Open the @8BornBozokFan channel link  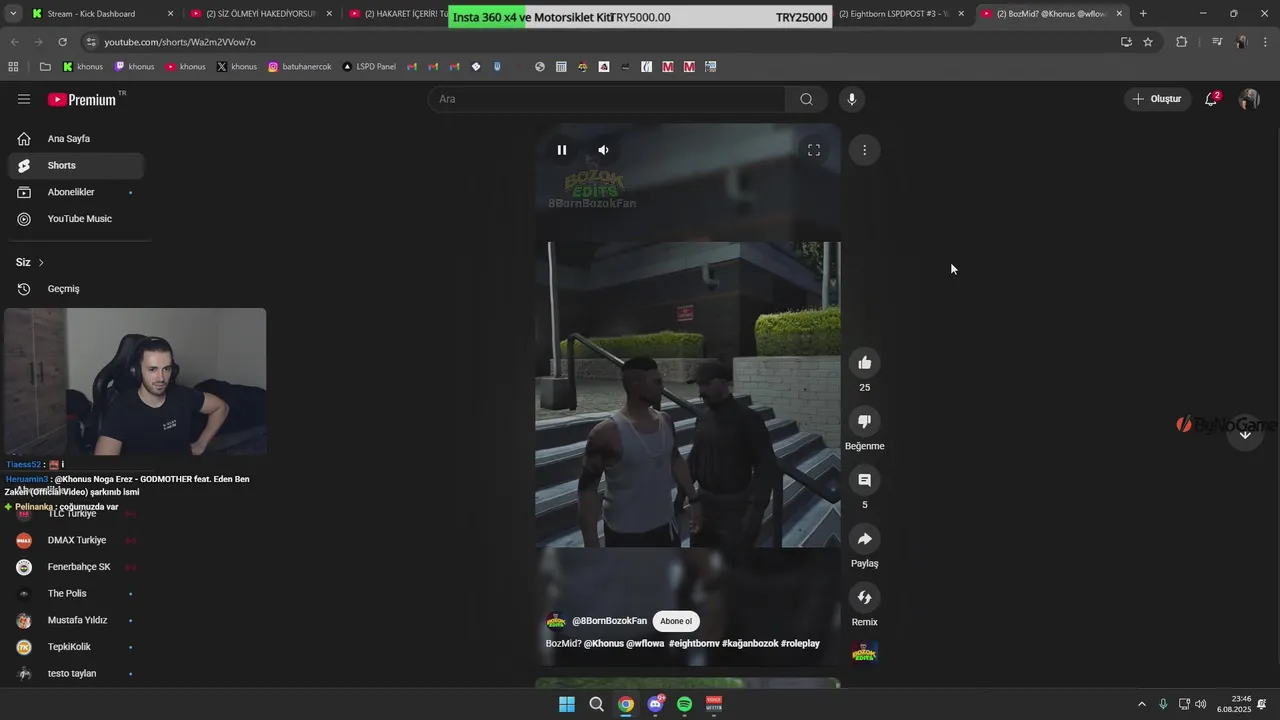pos(609,621)
